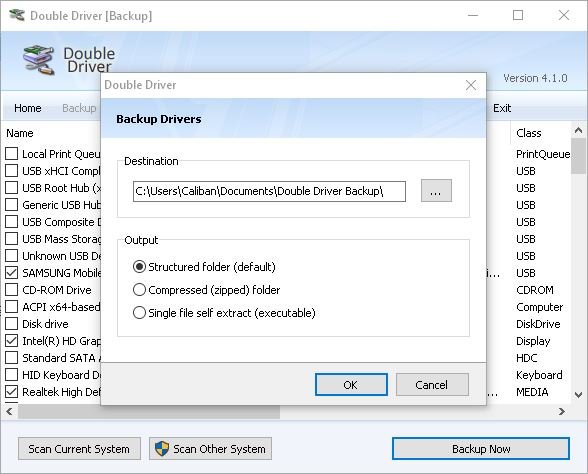Uncheck the Intel(R) HD Graphics driver
This screenshot has width=588, height=474.
click(12, 340)
